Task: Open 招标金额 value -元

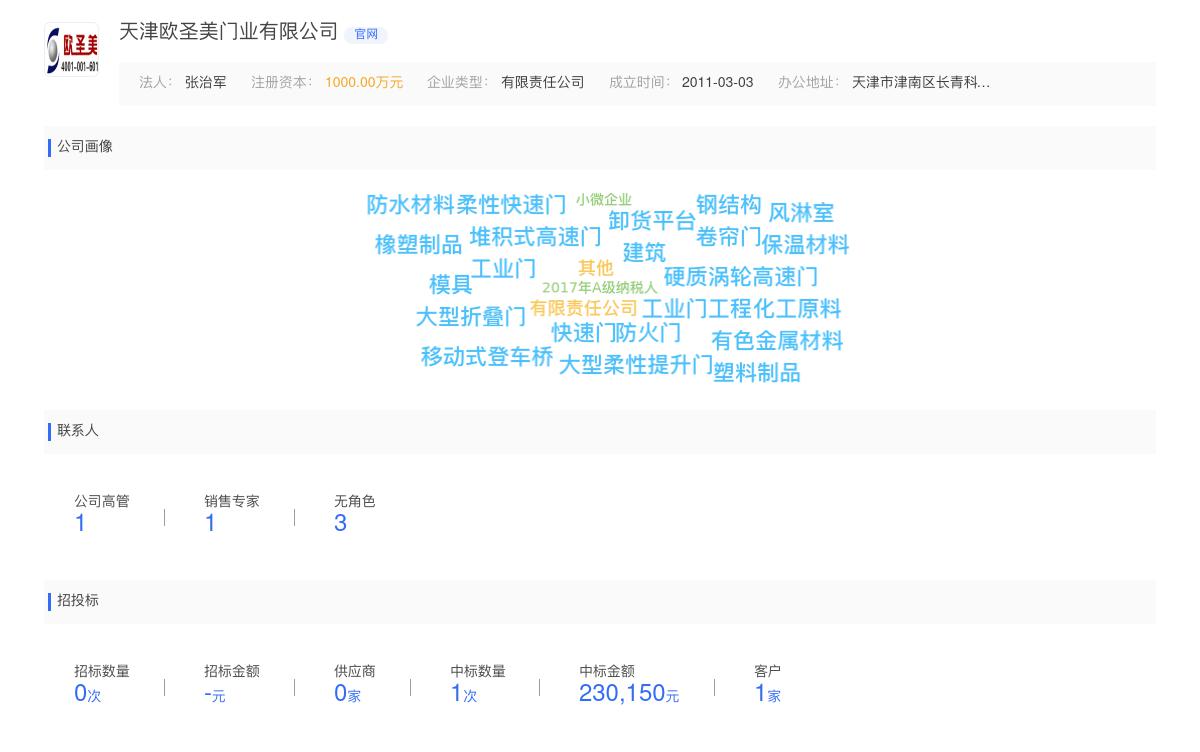Action: coord(215,694)
